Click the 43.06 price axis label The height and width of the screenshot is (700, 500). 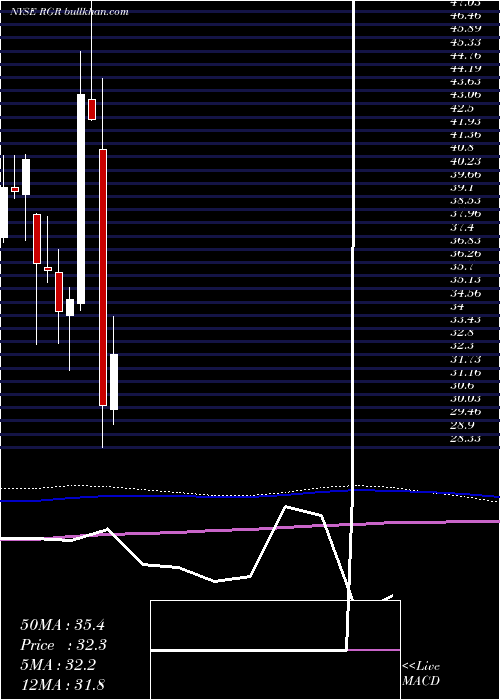[x=467, y=95]
